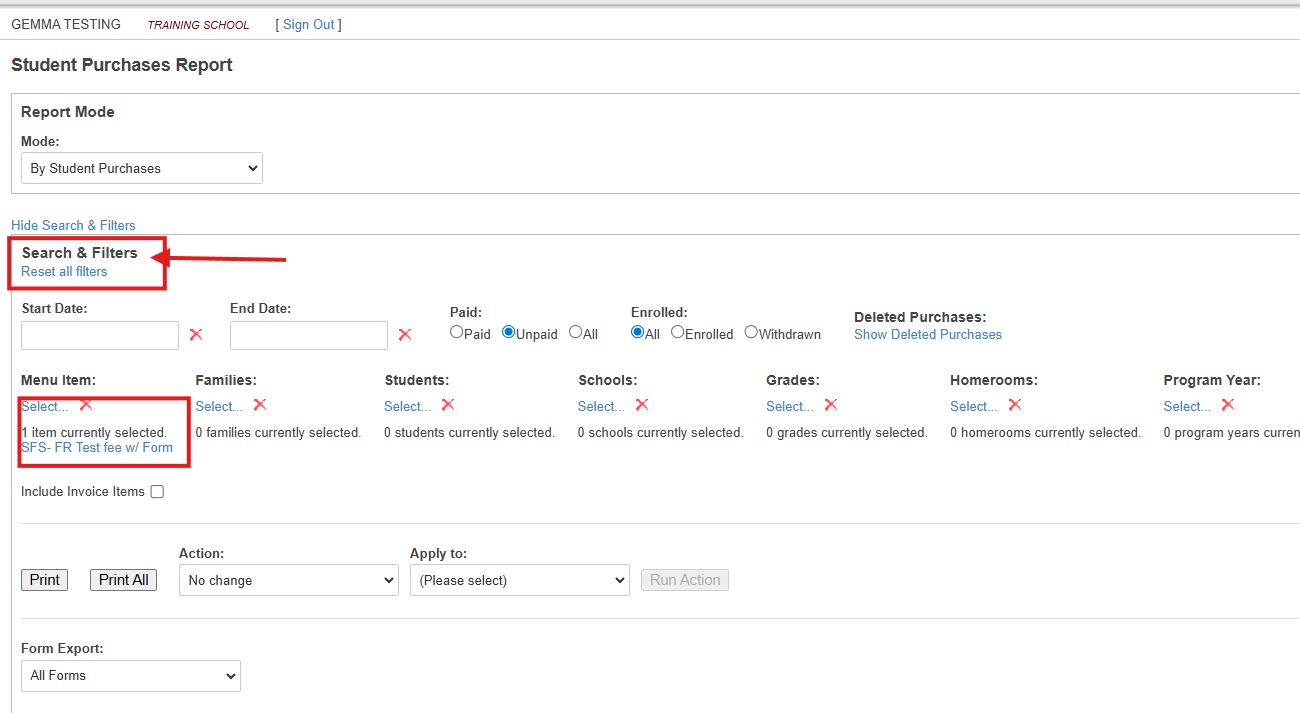The width and height of the screenshot is (1300, 713).
Task: Clear Schools filter with red X
Action: 642,405
